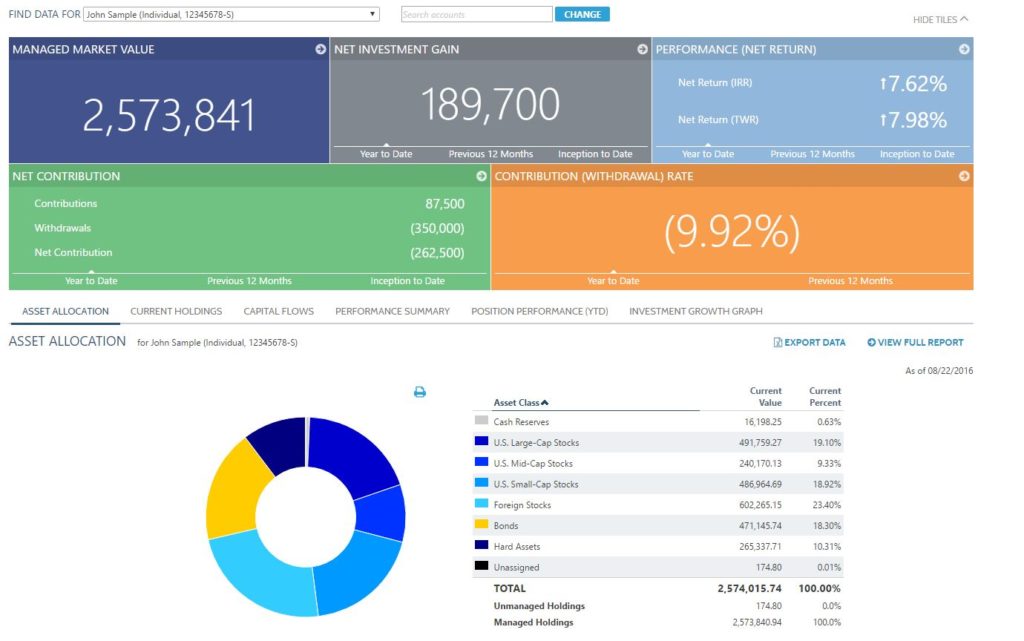The height and width of the screenshot is (641, 1024).
Task: Select Inception to Date in Performance tile
Action: click(917, 154)
